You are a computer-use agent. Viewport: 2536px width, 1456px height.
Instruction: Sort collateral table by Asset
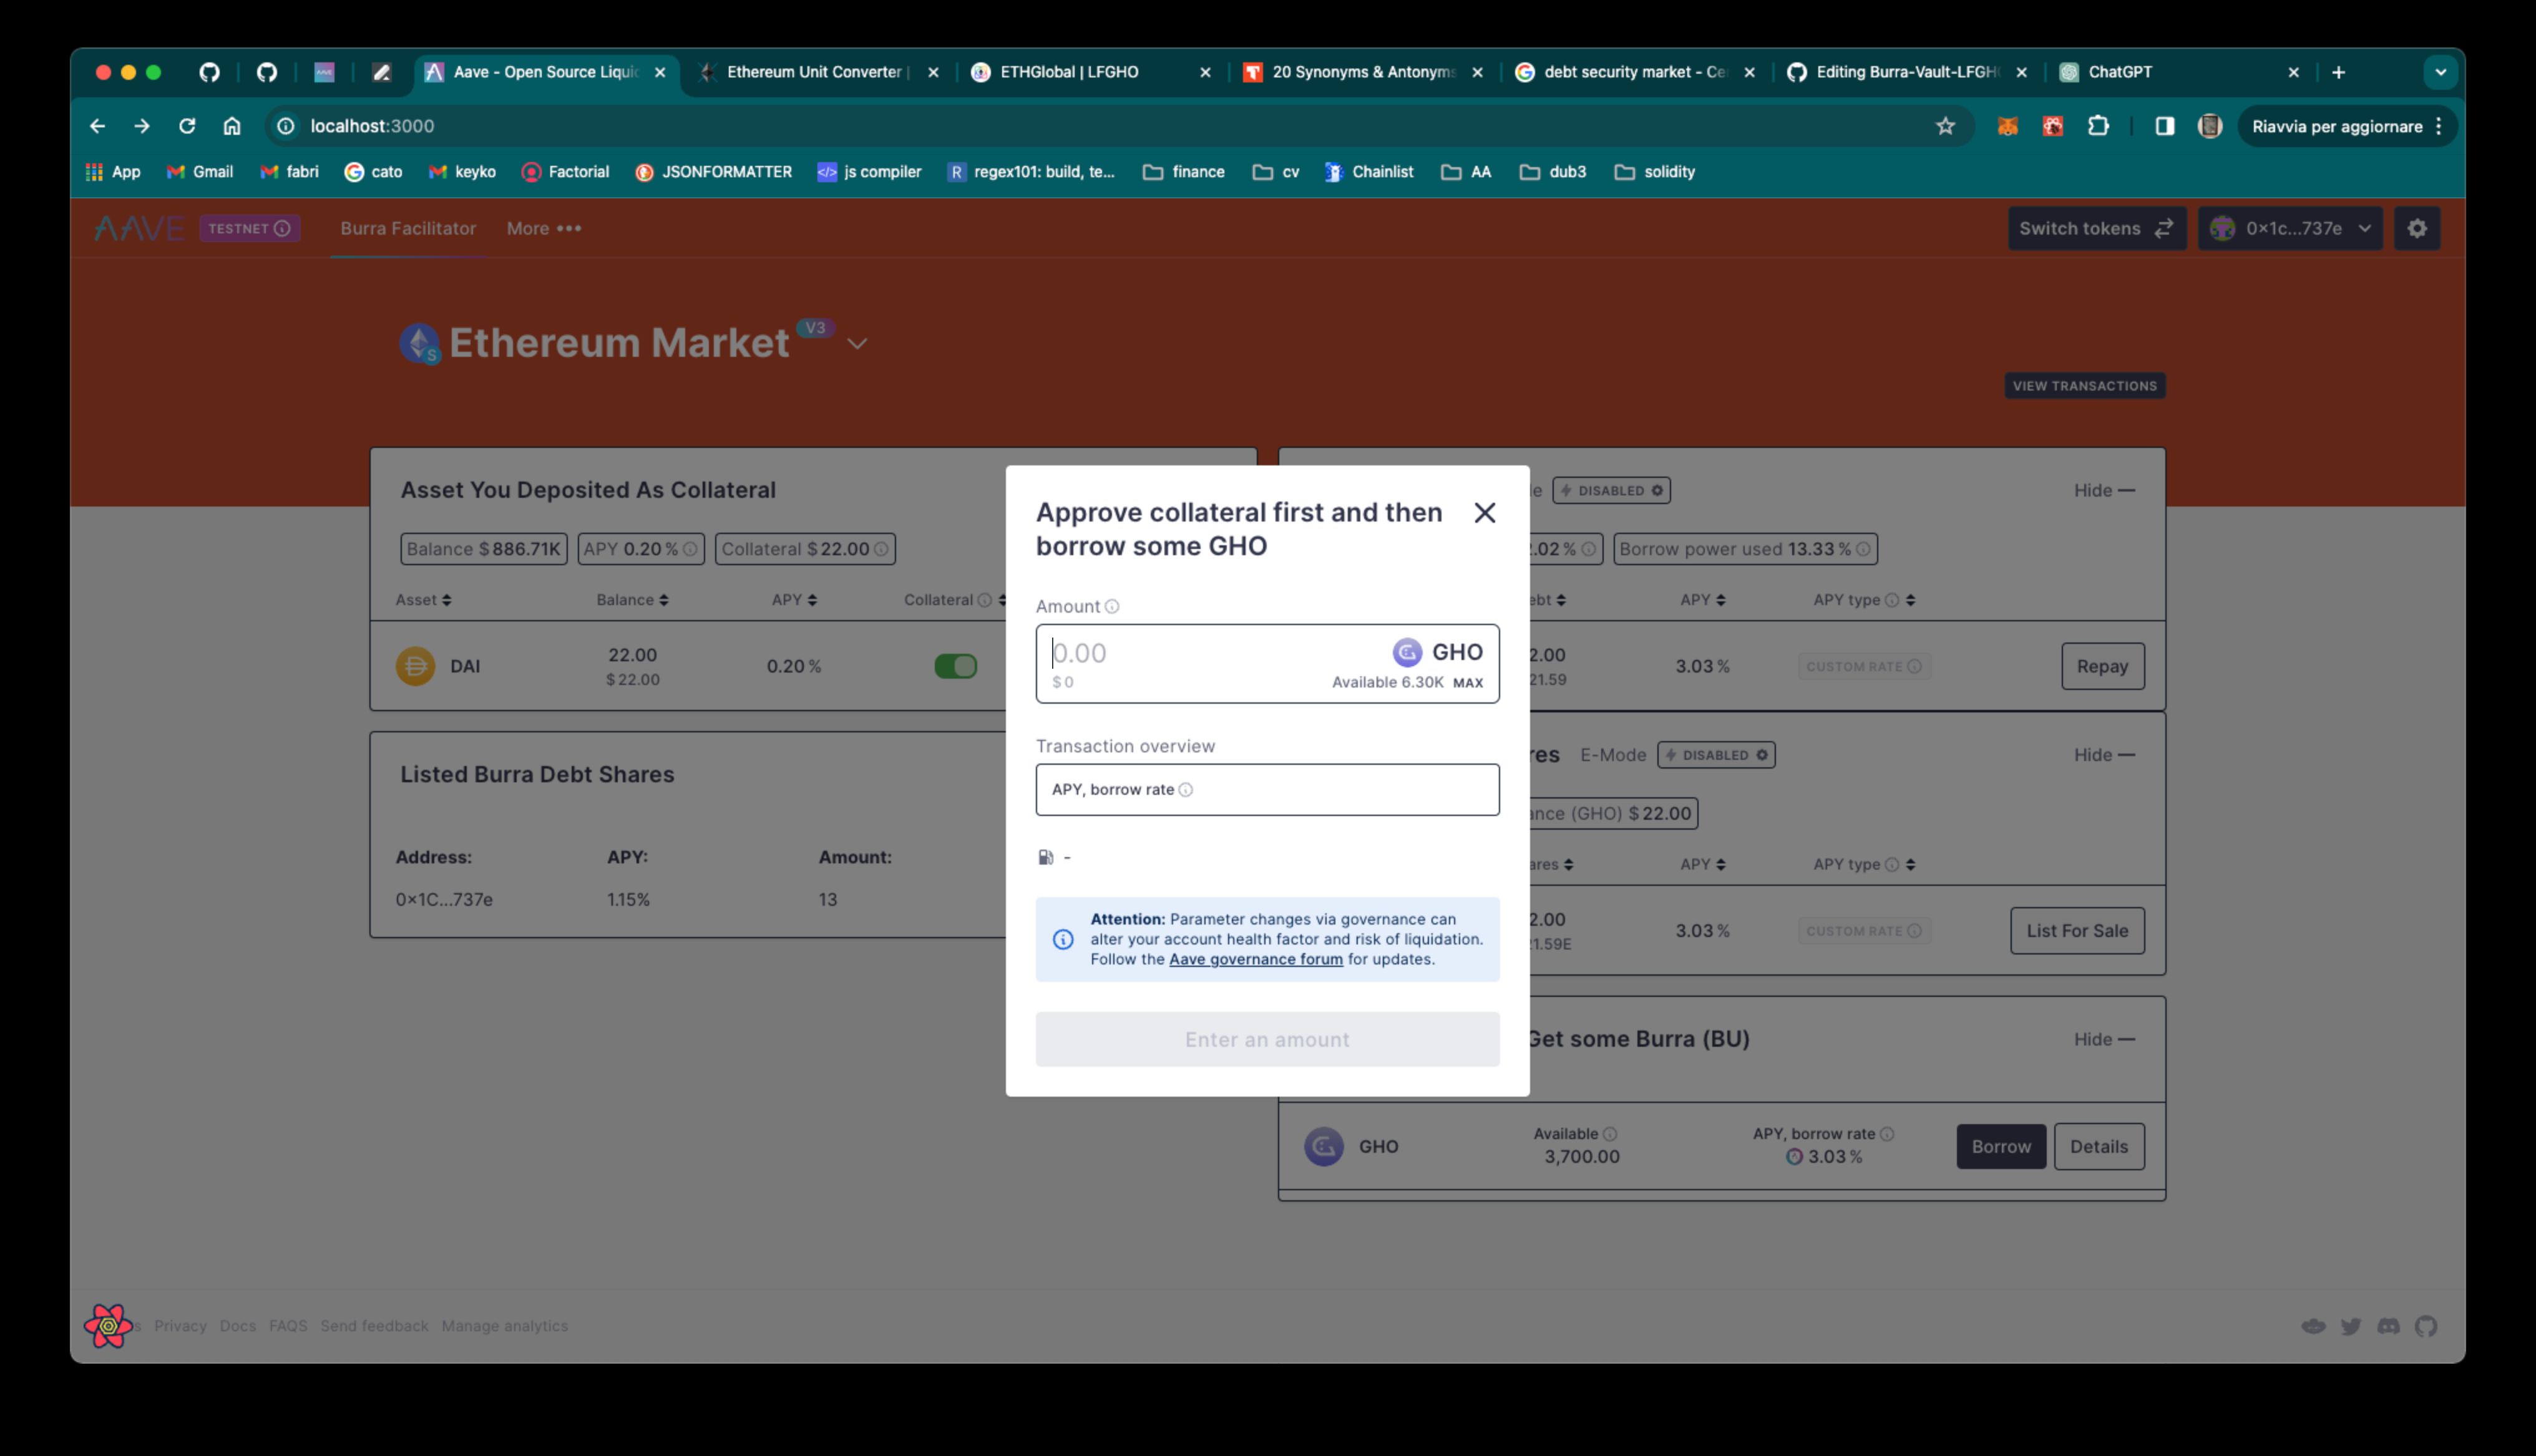coord(423,600)
